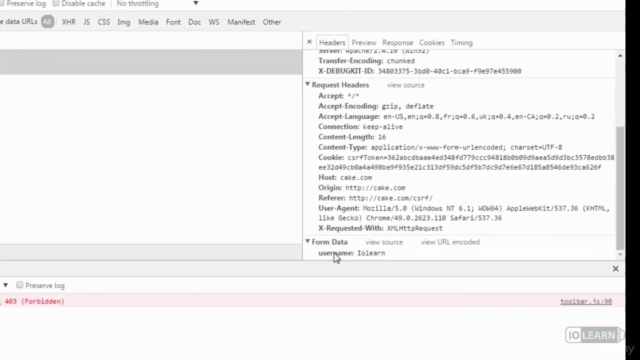Viewport: 640px width, 360px height.
Task: Filter requests by Doc
Action: 194,22
